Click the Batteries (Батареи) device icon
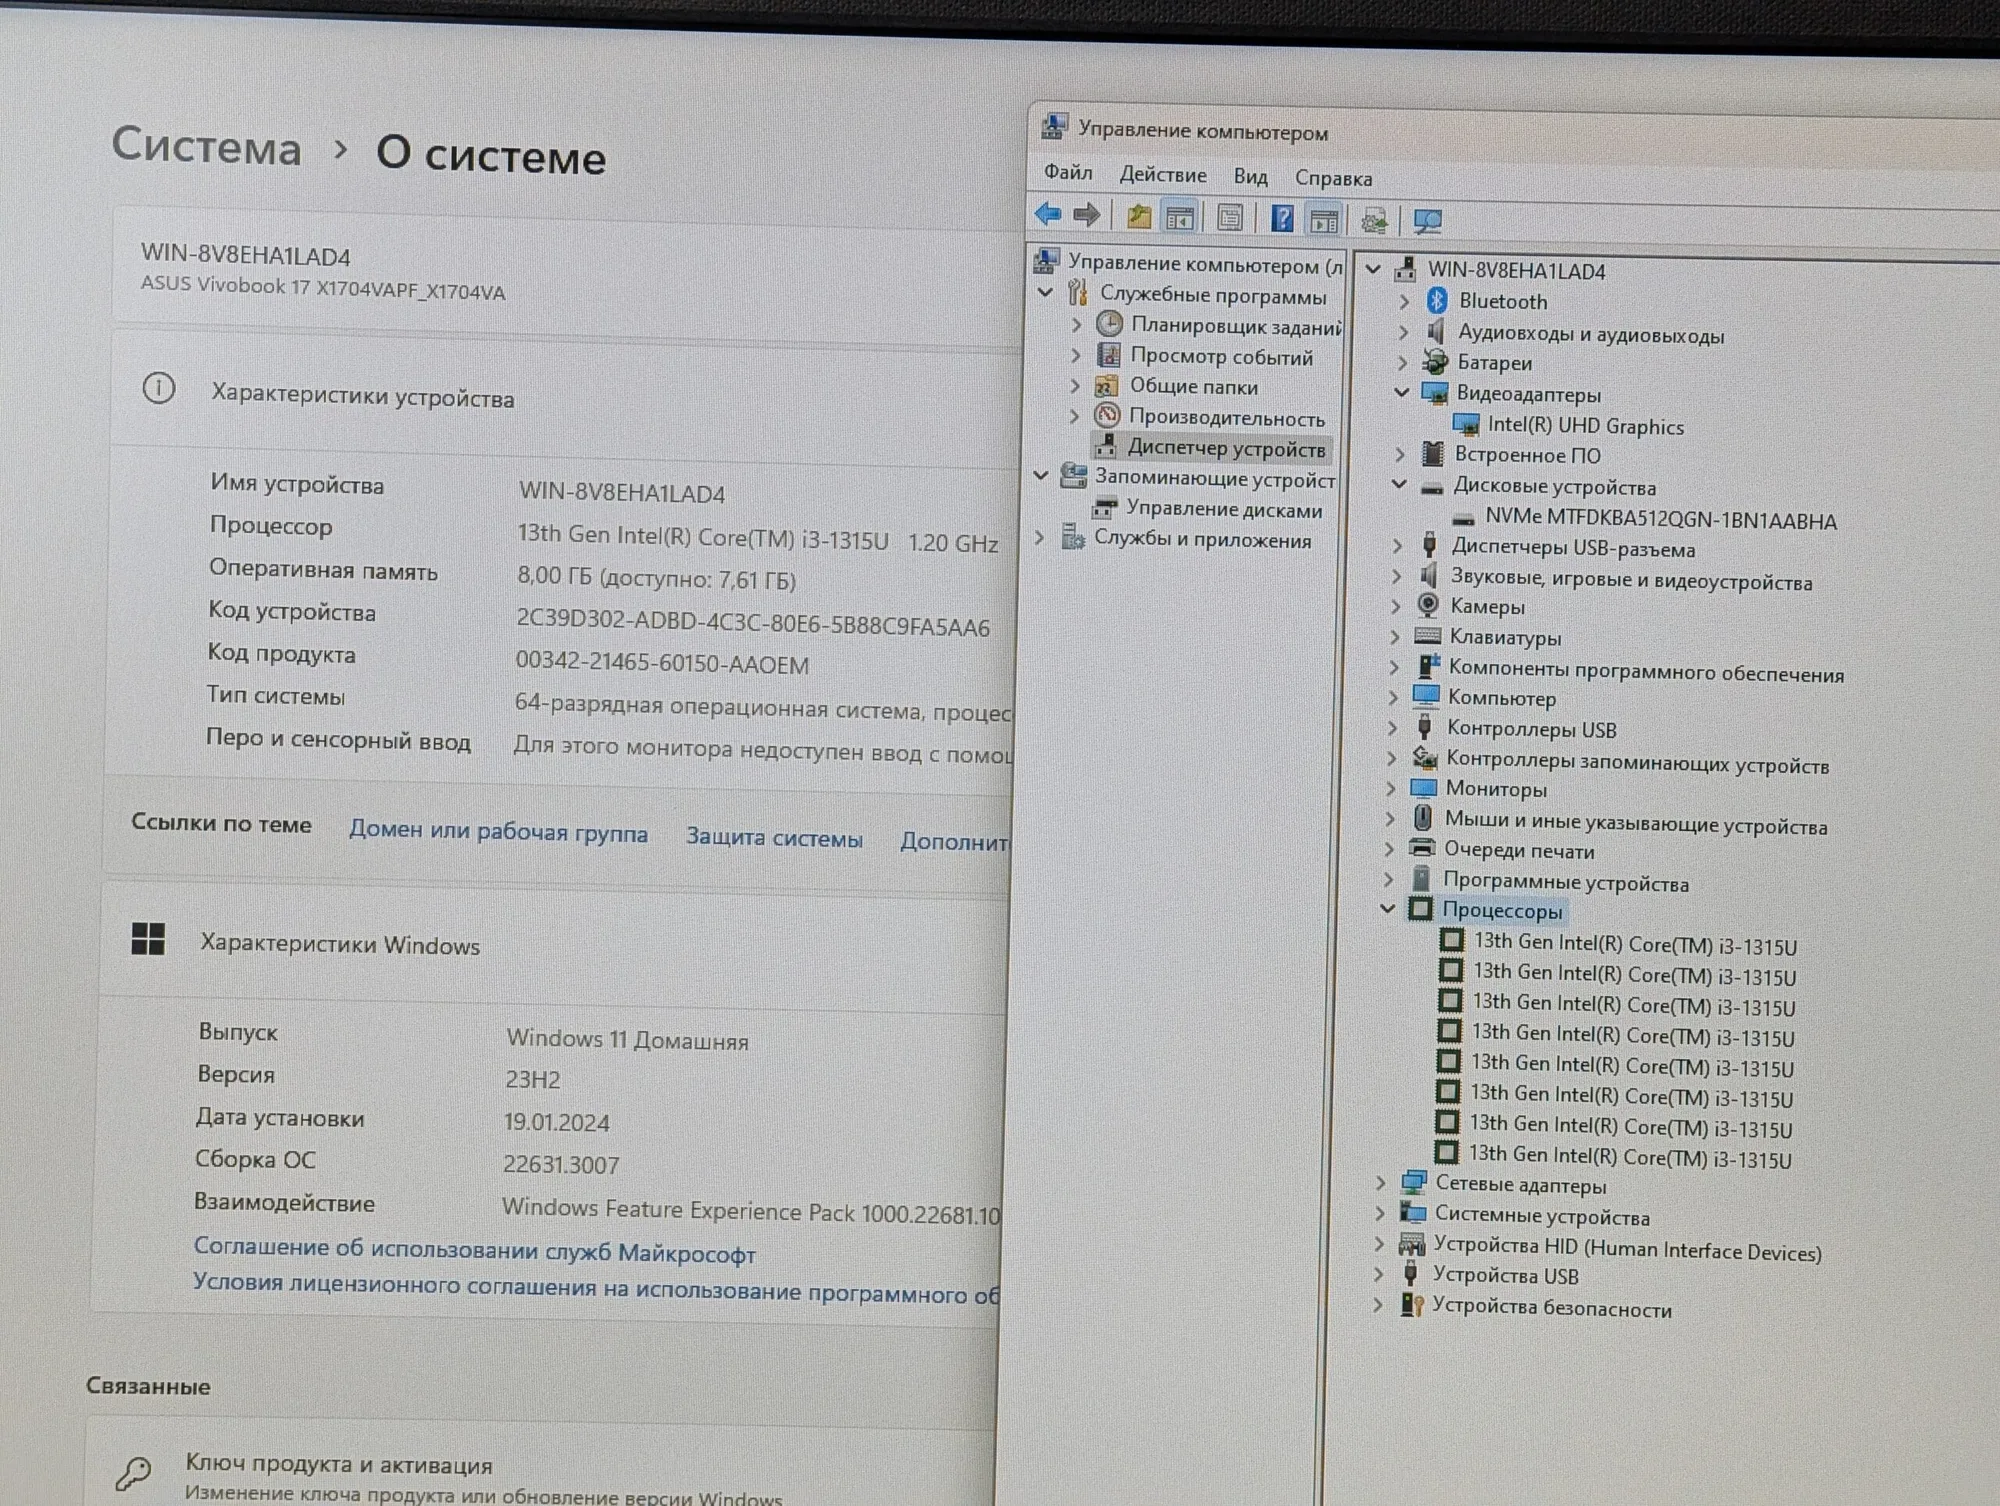This screenshot has height=1506, width=2000. coord(1435,361)
